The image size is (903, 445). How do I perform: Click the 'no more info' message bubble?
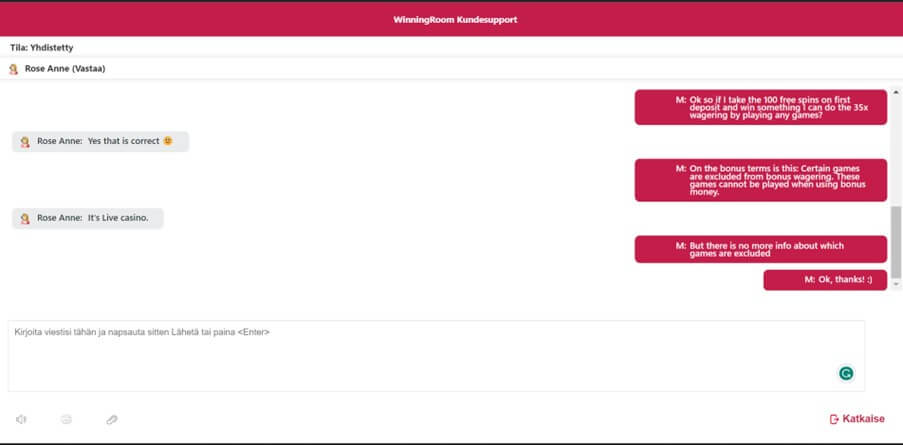760,249
